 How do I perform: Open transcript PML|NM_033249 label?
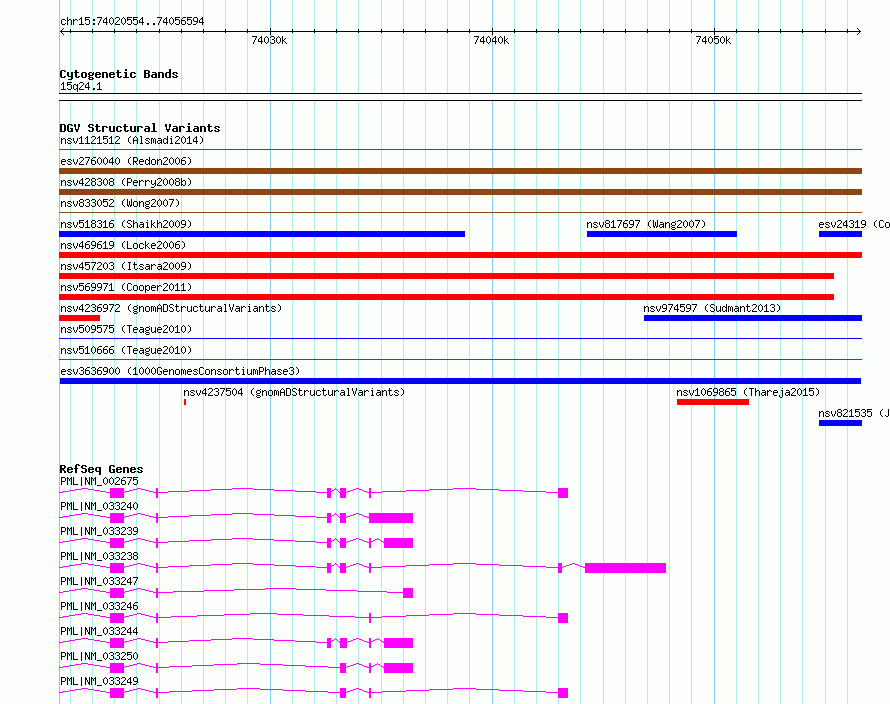coord(99,681)
